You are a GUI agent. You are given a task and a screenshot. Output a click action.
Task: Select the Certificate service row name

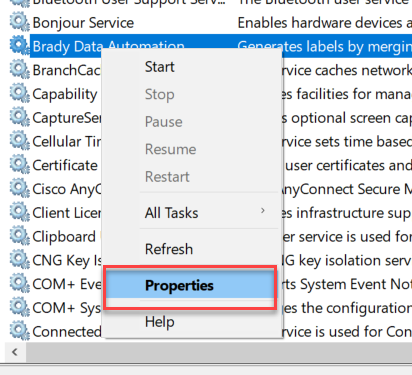point(65,165)
